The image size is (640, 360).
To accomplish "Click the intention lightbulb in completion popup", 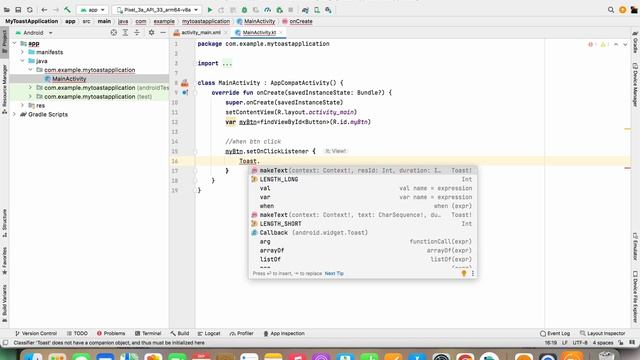I will coord(464,273).
